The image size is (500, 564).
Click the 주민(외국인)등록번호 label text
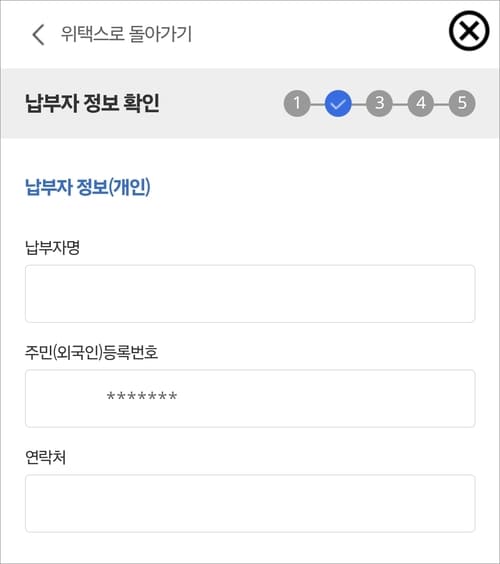(x=91, y=352)
